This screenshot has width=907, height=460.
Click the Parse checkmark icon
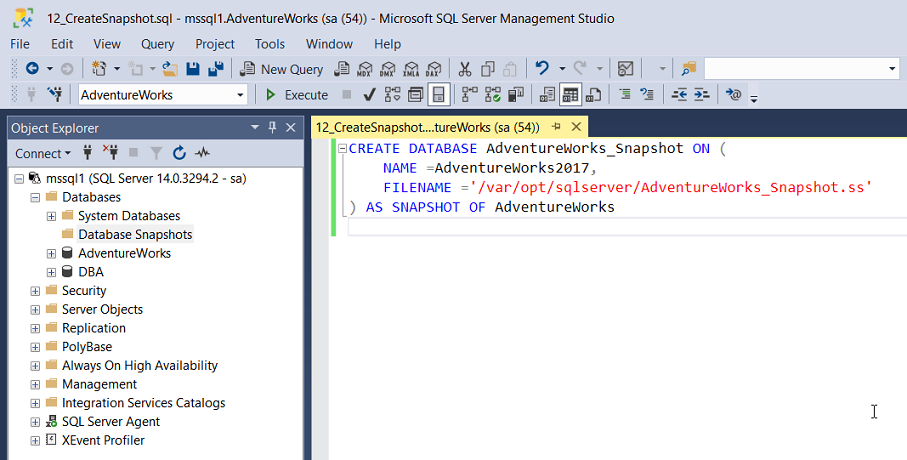370,94
